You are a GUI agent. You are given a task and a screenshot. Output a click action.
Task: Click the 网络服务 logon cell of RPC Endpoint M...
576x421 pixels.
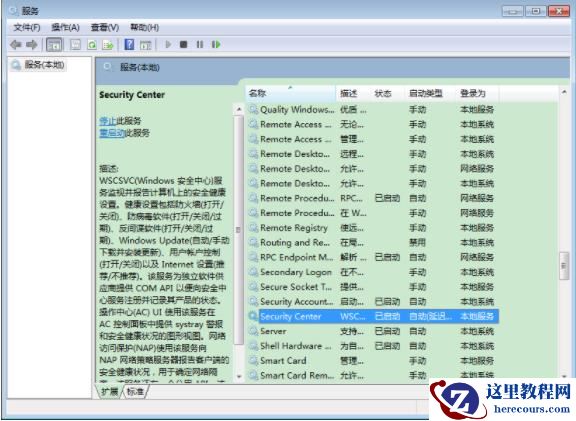[477, 257]
